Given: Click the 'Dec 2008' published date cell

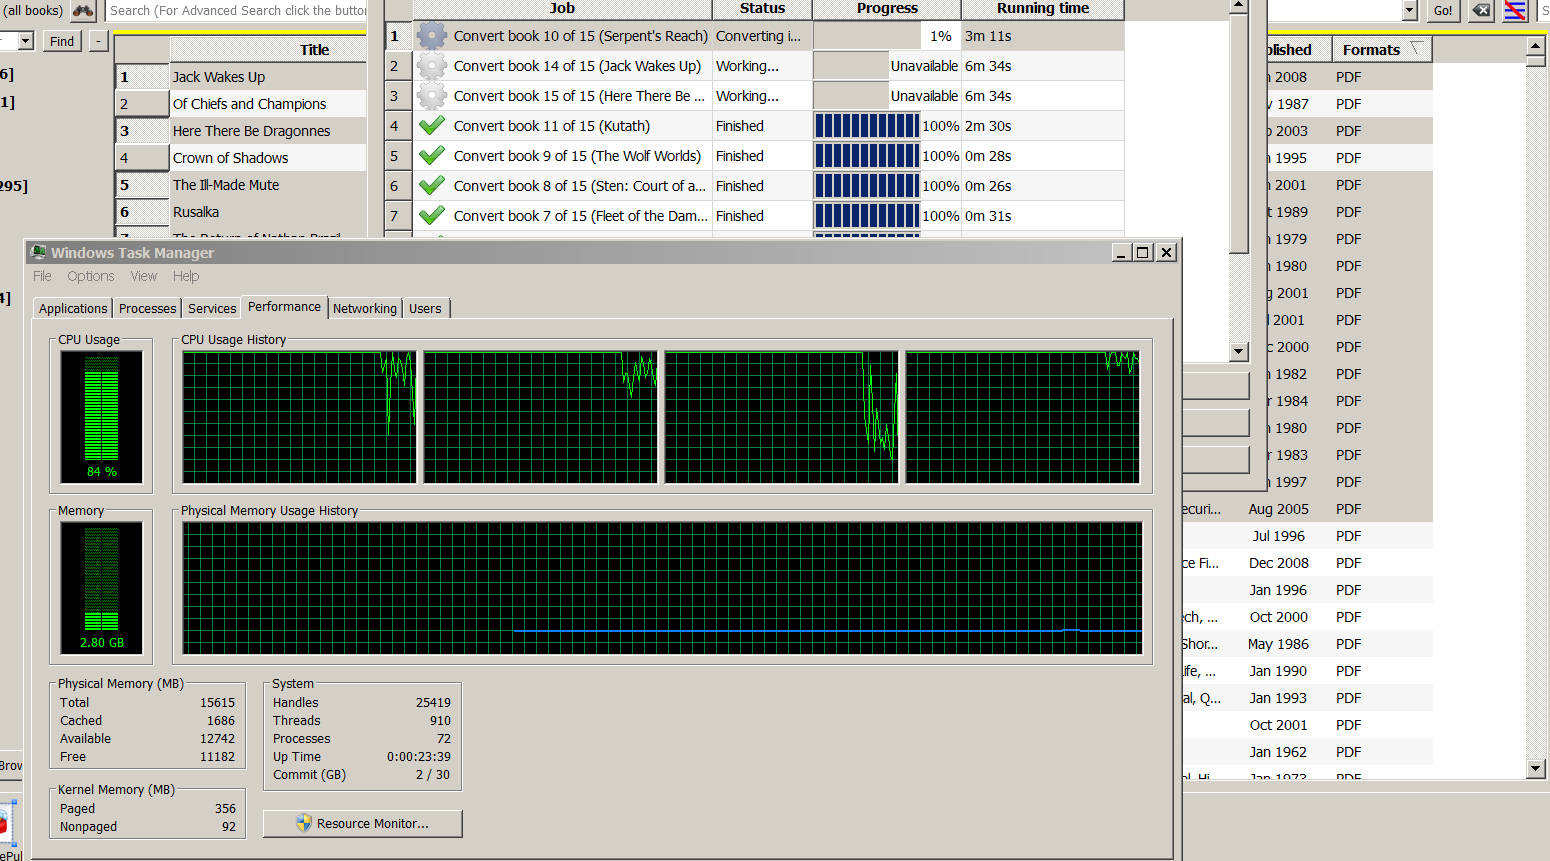Looking at the screenshot, I should [1279, 563].
